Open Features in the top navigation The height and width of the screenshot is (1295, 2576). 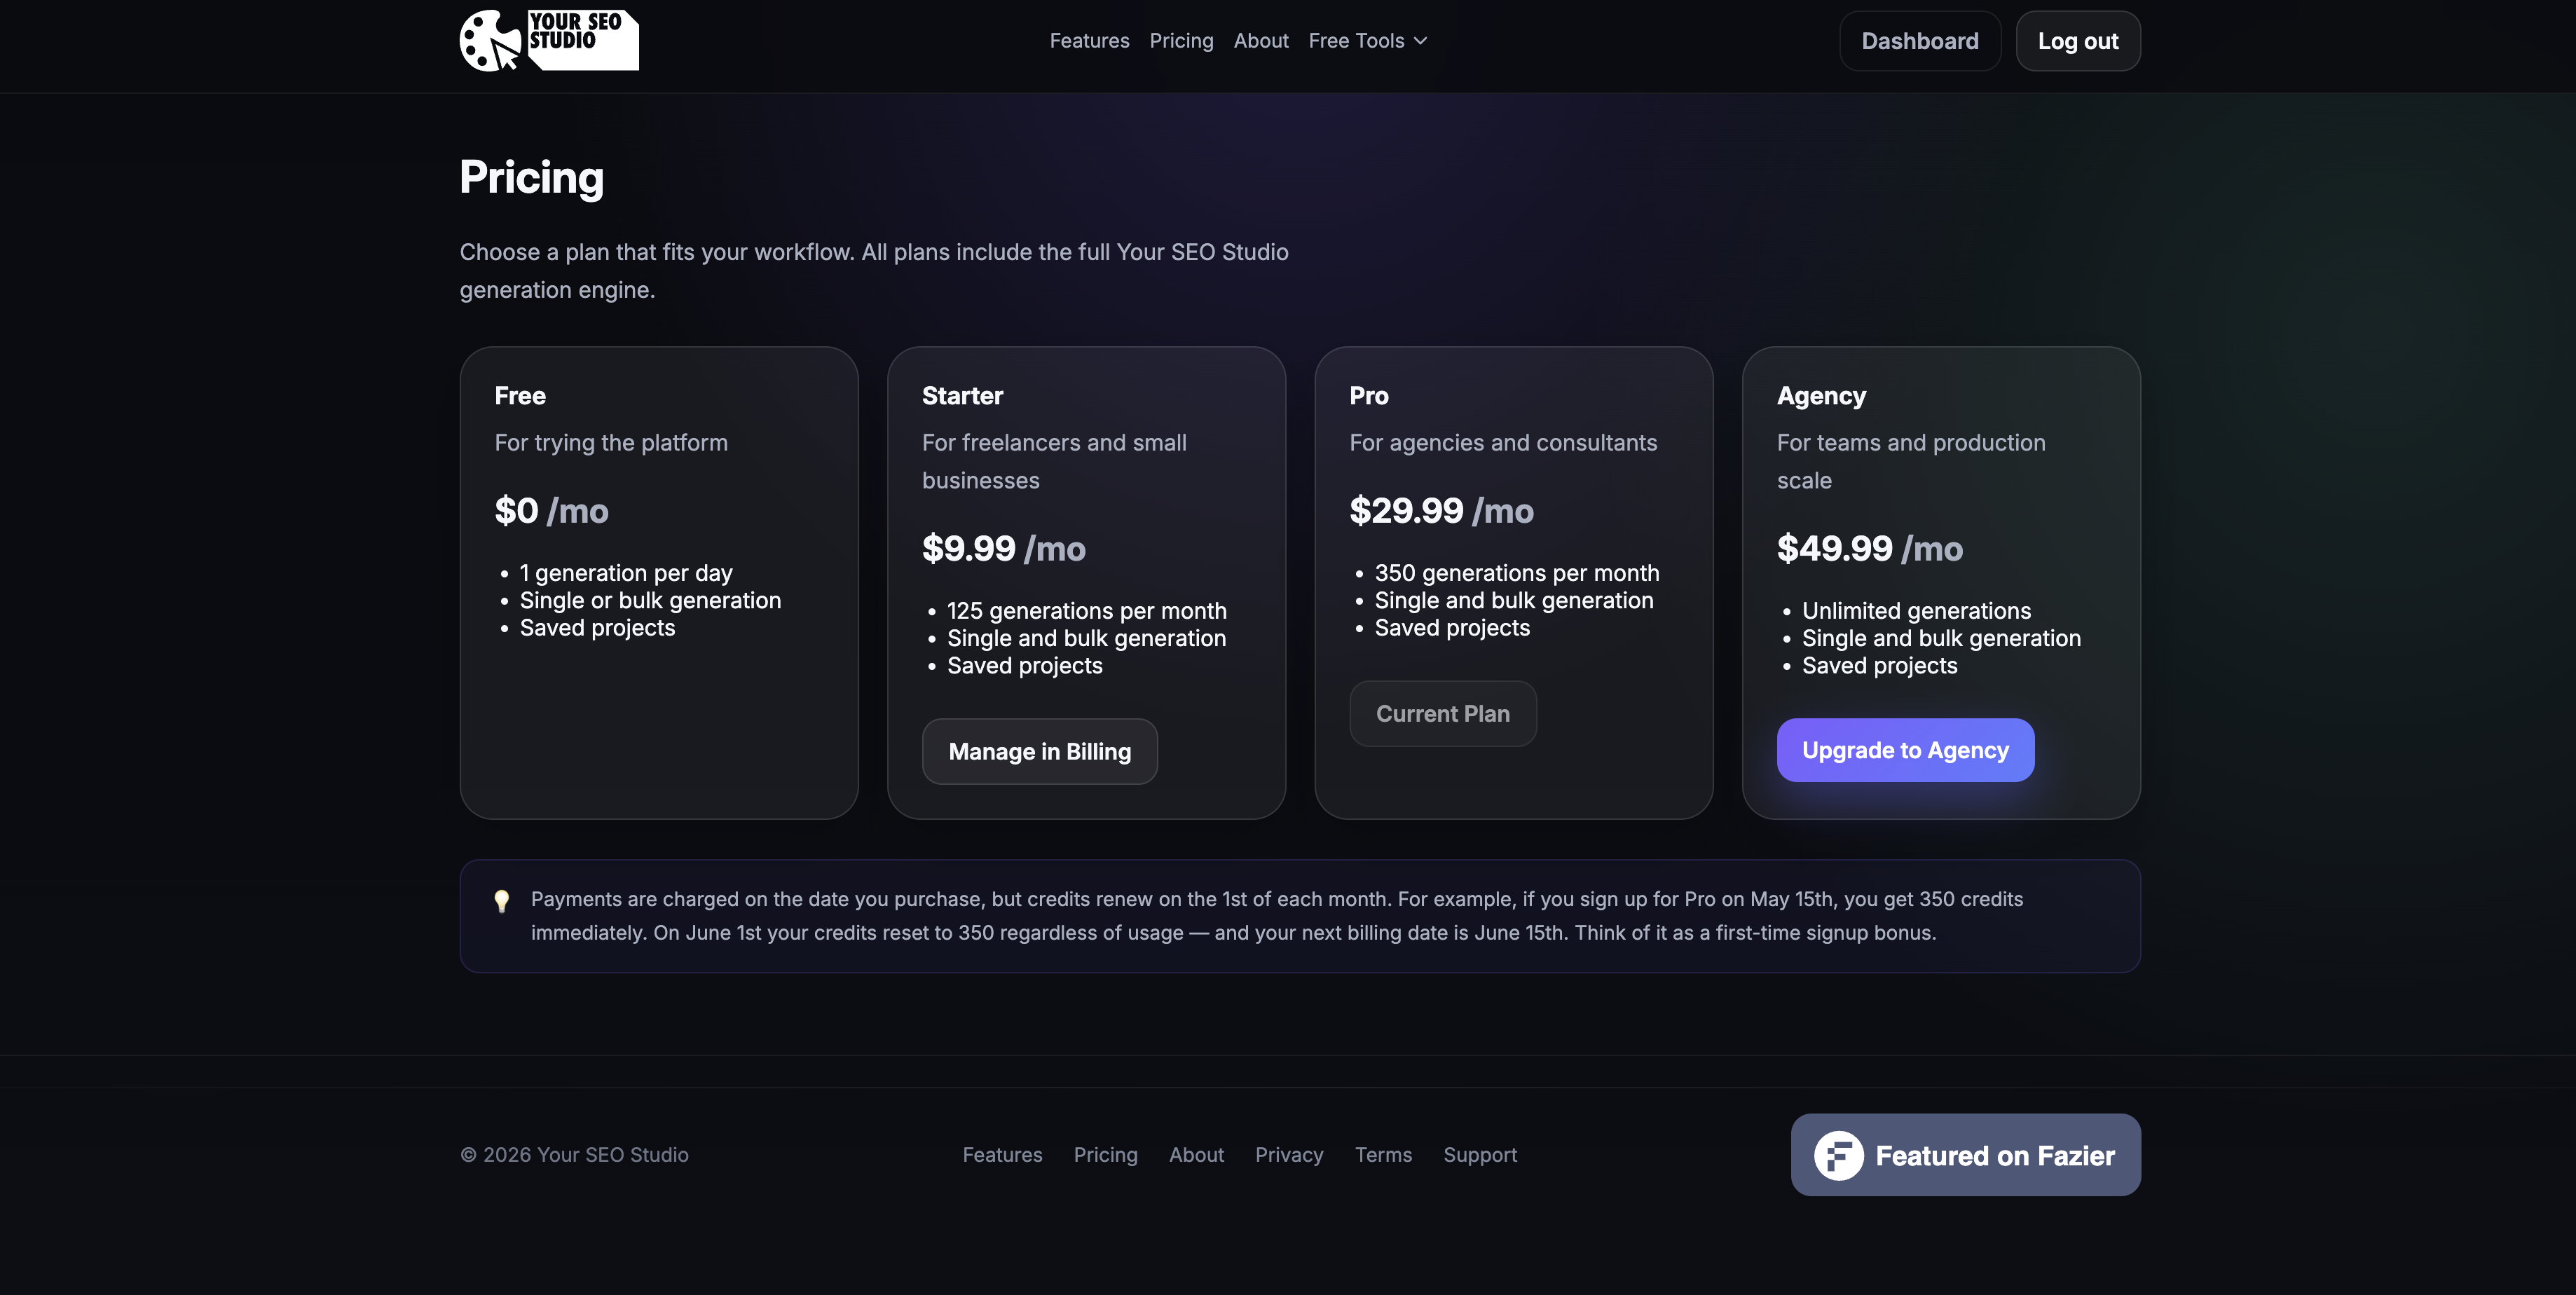(1089, 41)
